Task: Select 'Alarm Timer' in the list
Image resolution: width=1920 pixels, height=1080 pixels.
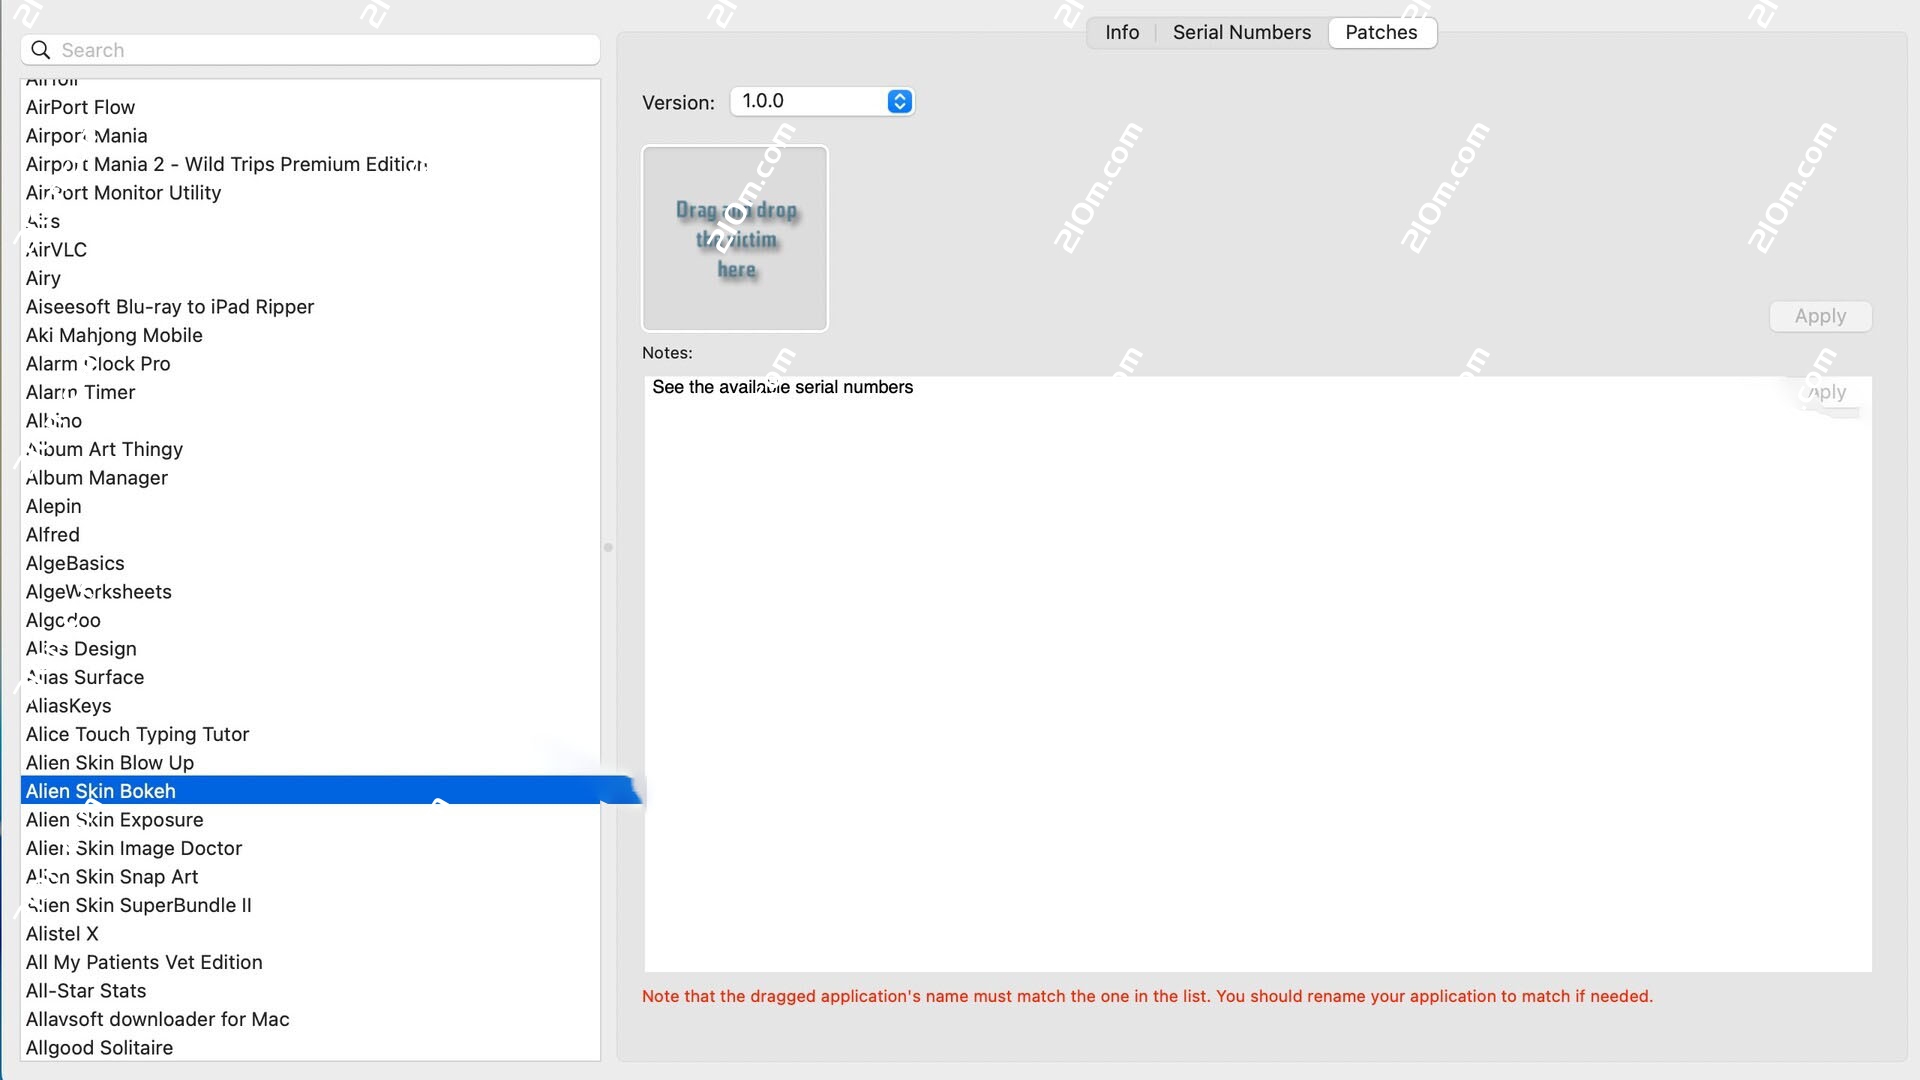Action: tap(310, 392)
